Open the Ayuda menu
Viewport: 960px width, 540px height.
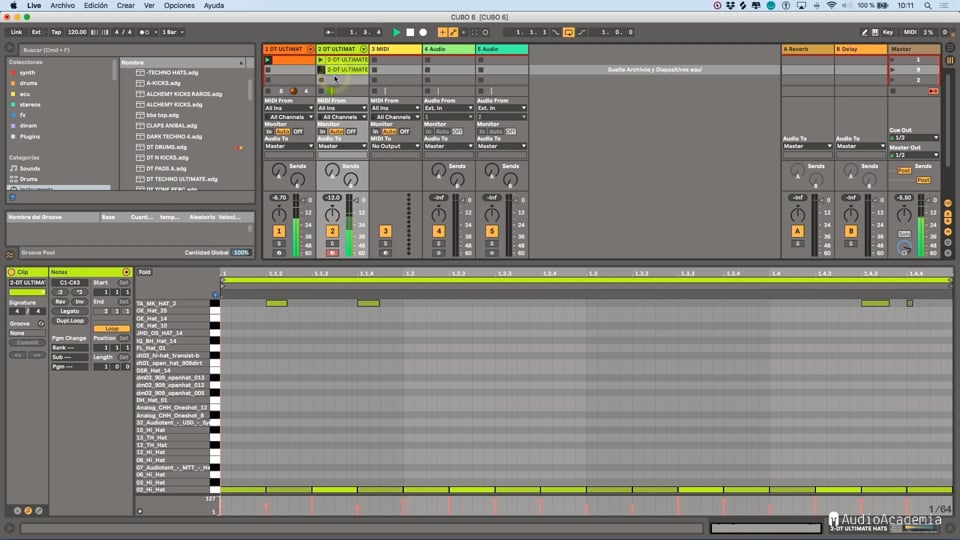pos(214,6)
